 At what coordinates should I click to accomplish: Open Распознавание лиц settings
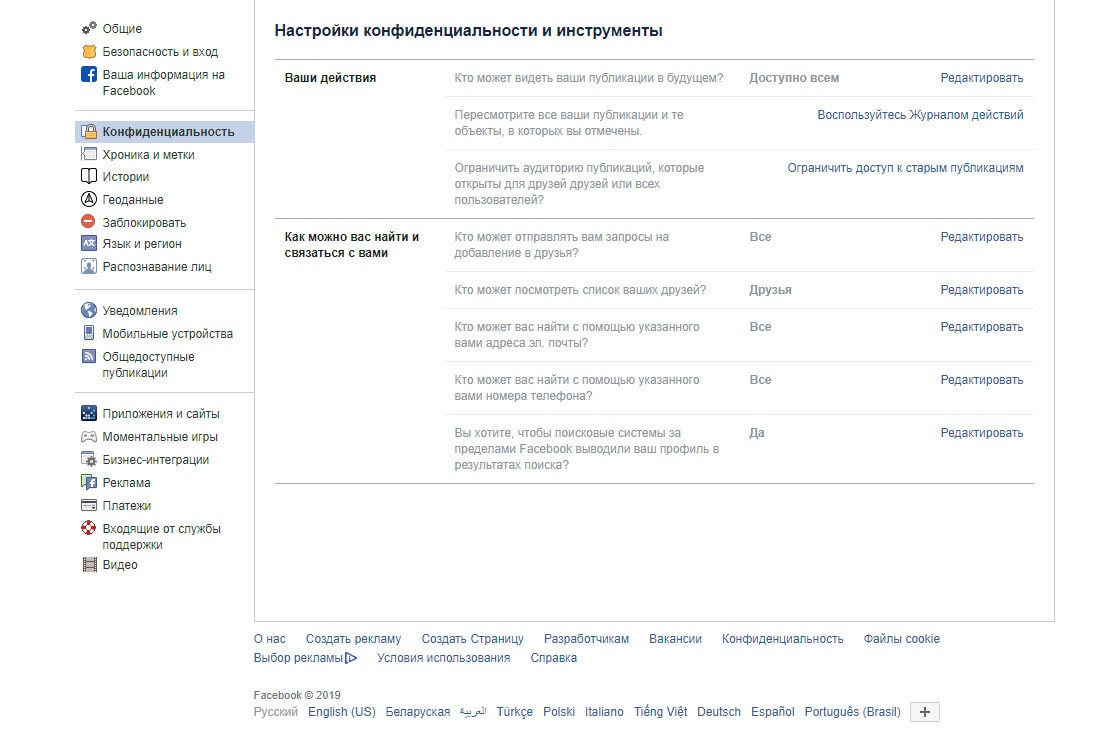(156, 267)
